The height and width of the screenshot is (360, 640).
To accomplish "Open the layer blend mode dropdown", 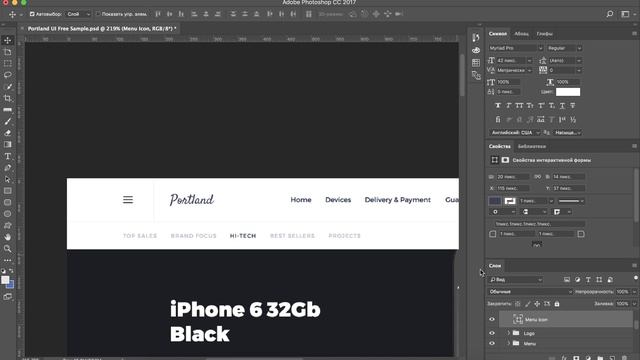I will tap(530, 291).
